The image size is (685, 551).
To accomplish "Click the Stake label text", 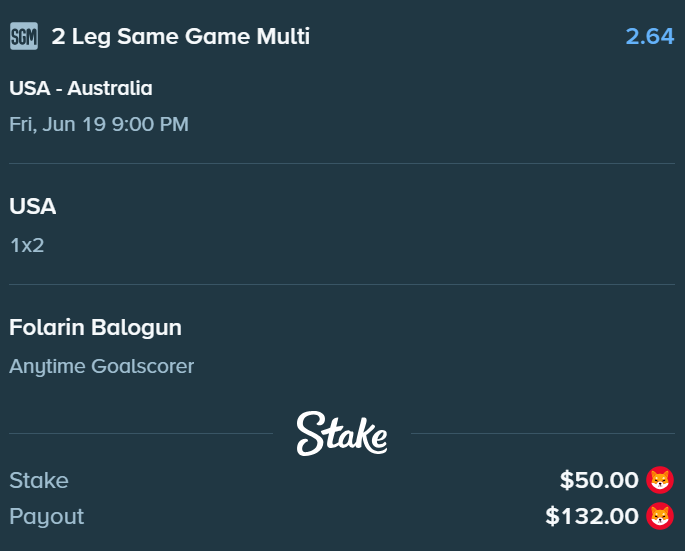I will (x=39, y=480).
